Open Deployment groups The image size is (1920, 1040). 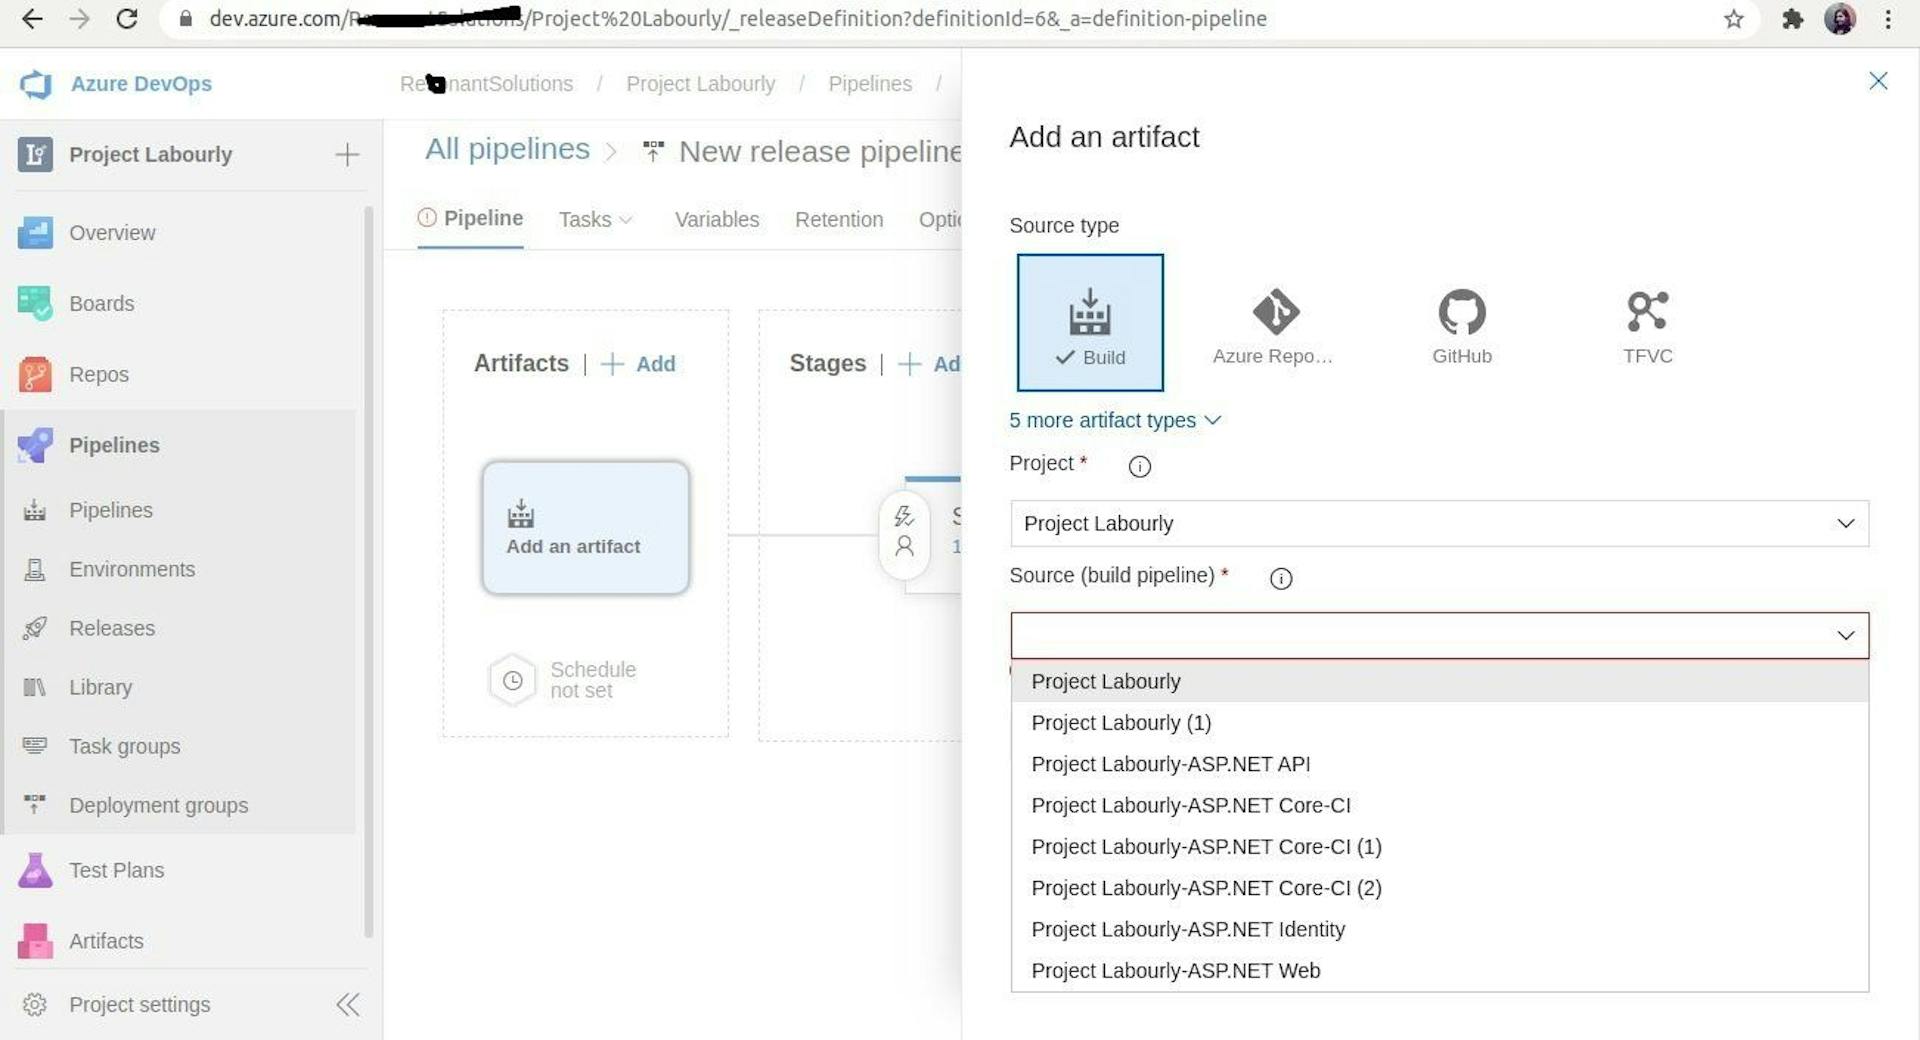pyautogui.click(x=158, y=805)
